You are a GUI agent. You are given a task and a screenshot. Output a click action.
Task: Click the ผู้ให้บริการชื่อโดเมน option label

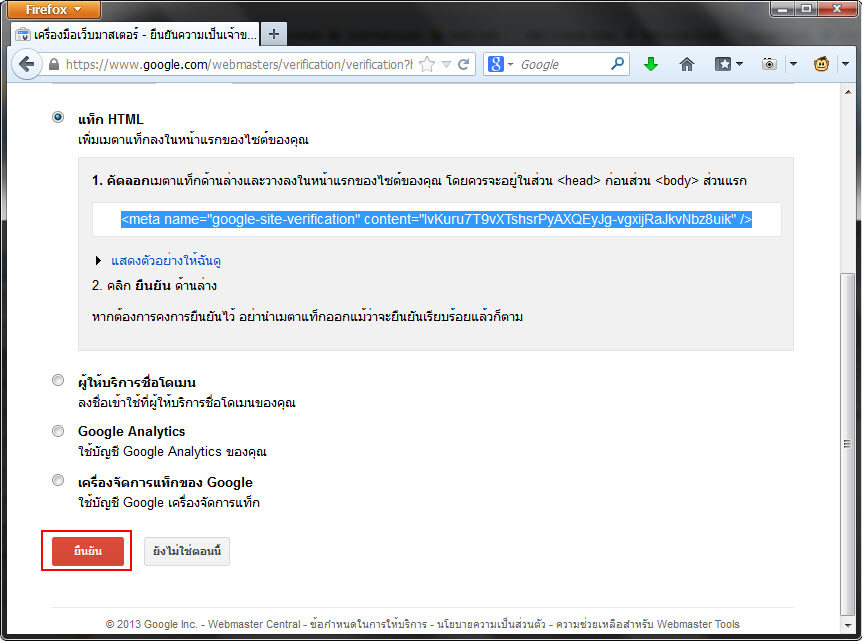[x=137, y=382]
